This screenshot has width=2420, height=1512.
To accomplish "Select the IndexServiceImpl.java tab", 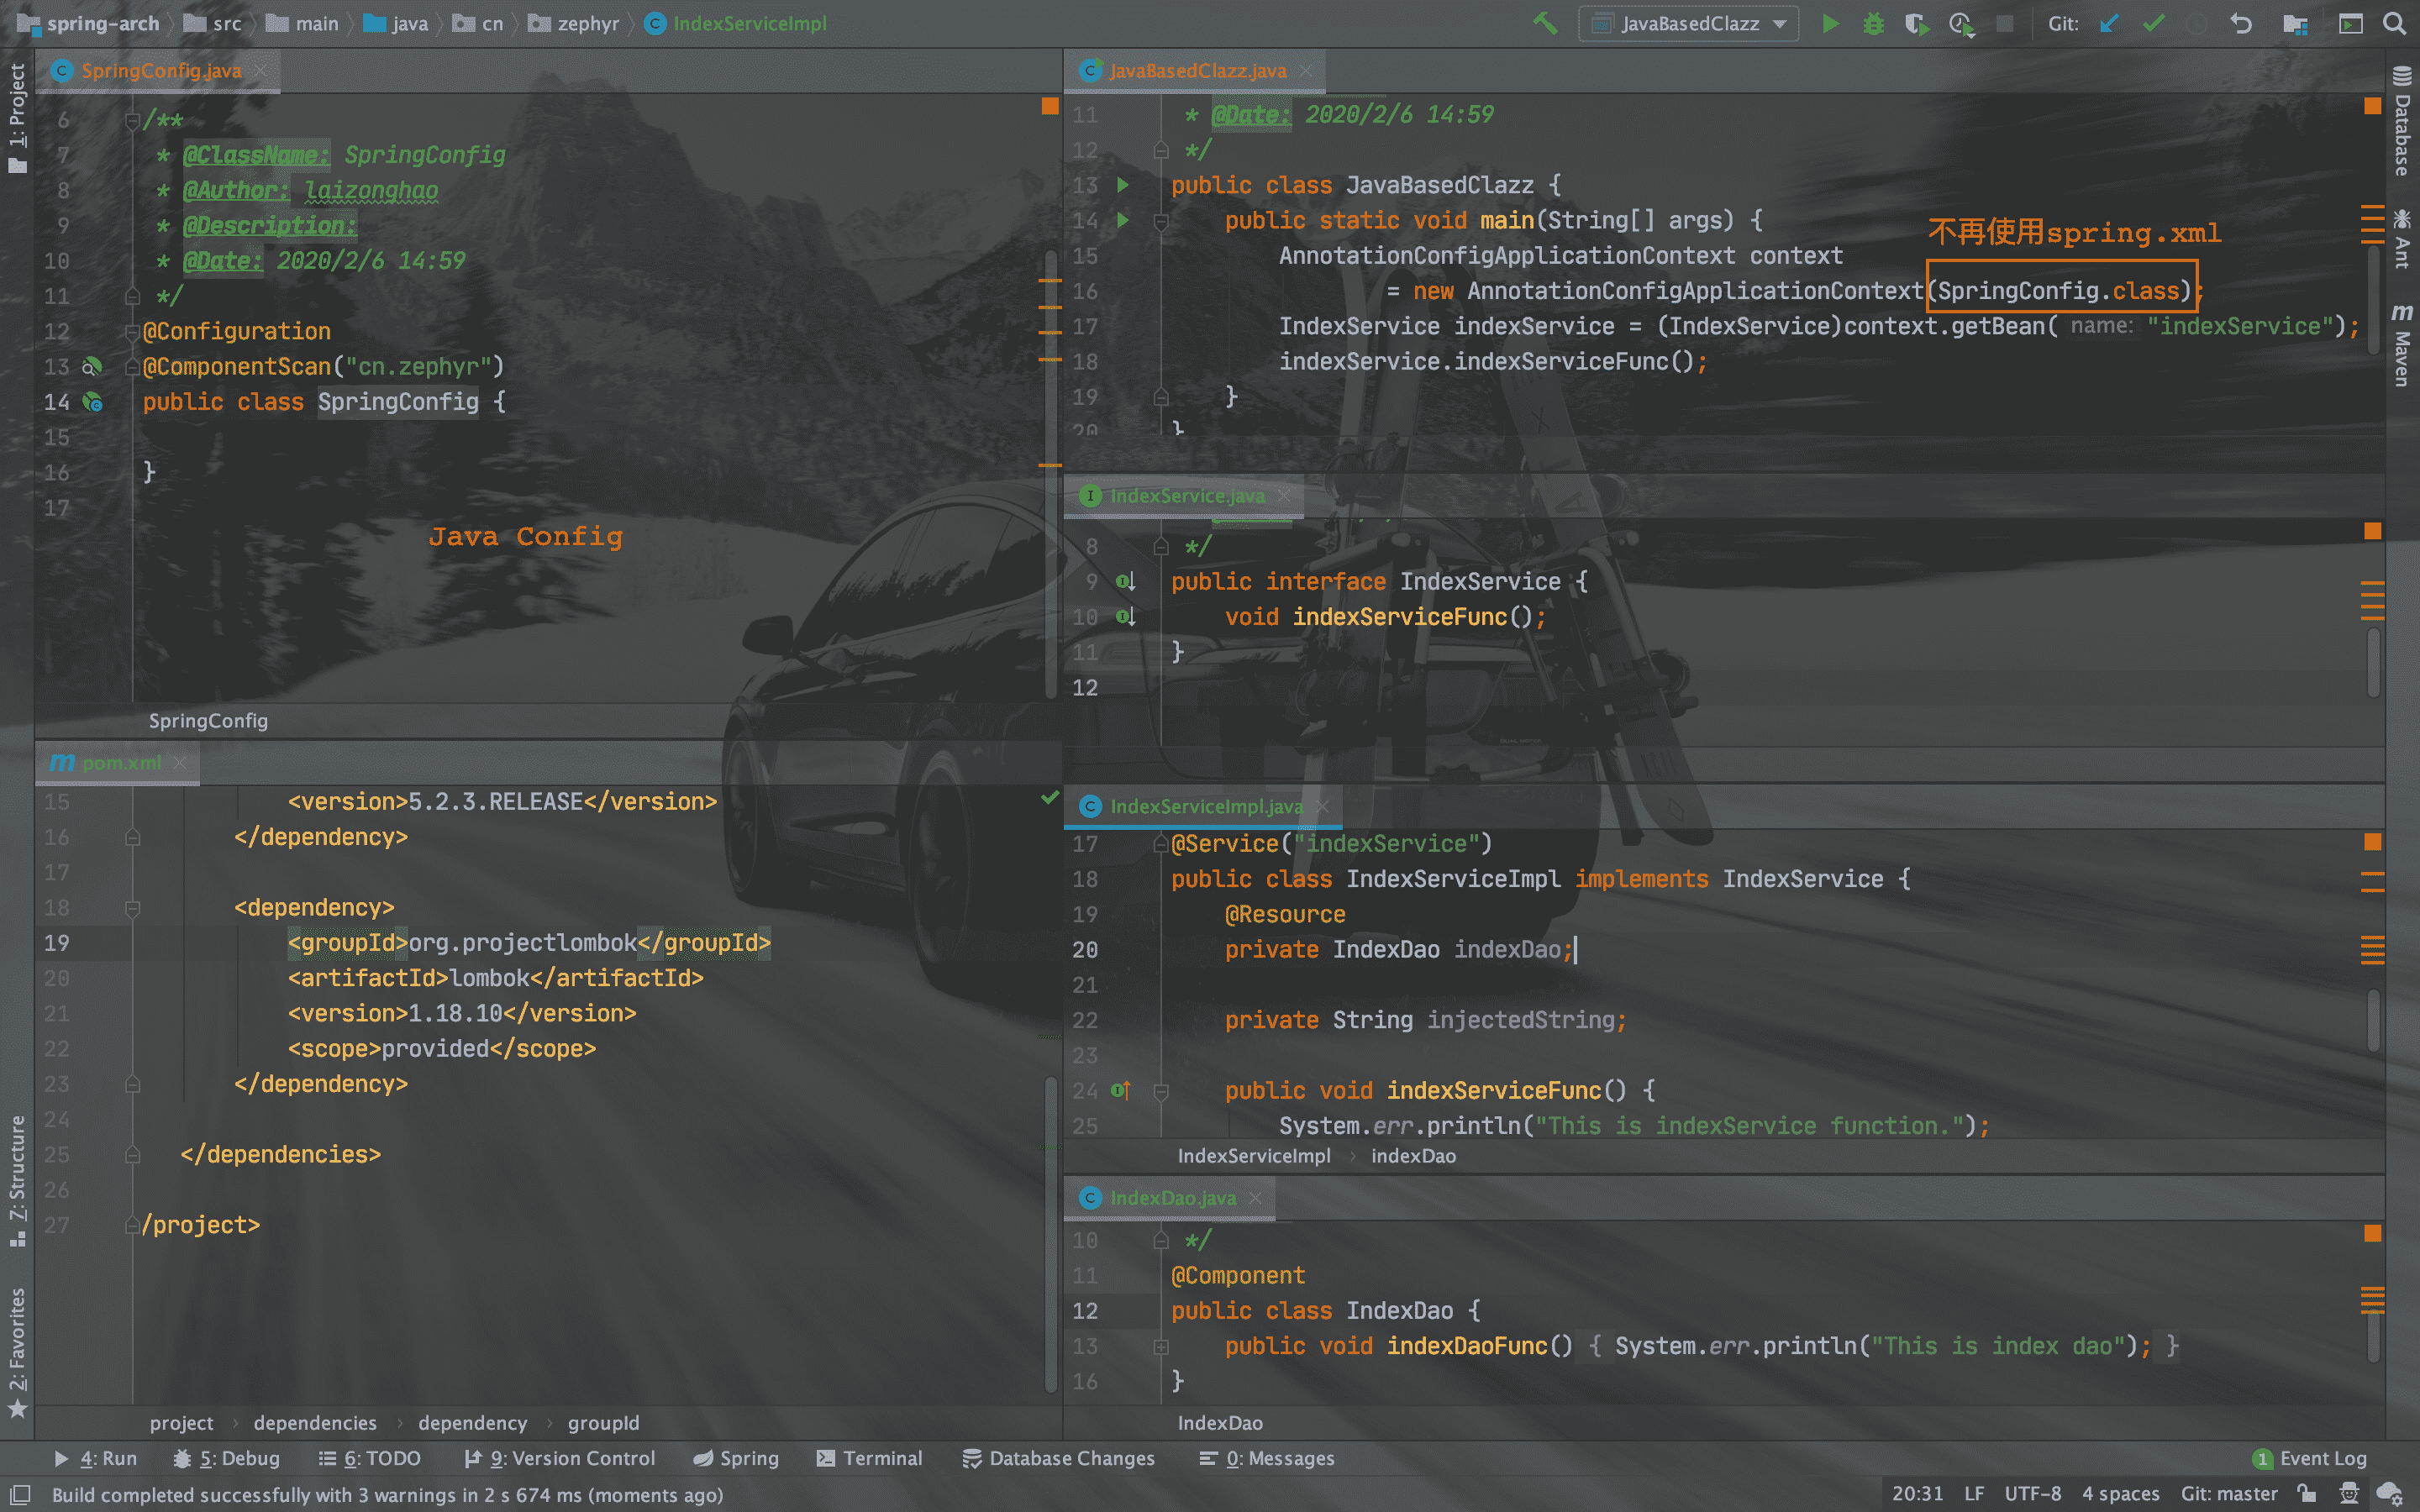I will click(x=1205, y=806).
